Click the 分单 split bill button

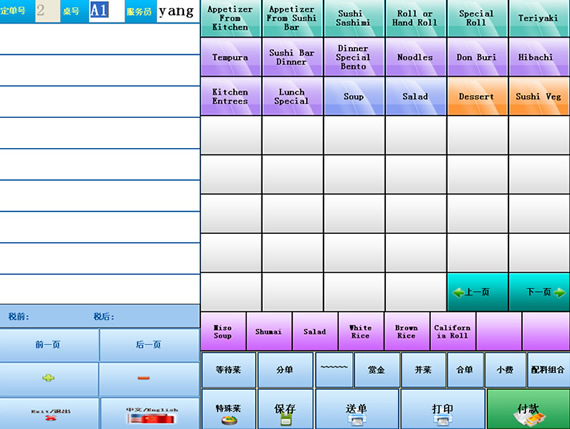(285, 370)
